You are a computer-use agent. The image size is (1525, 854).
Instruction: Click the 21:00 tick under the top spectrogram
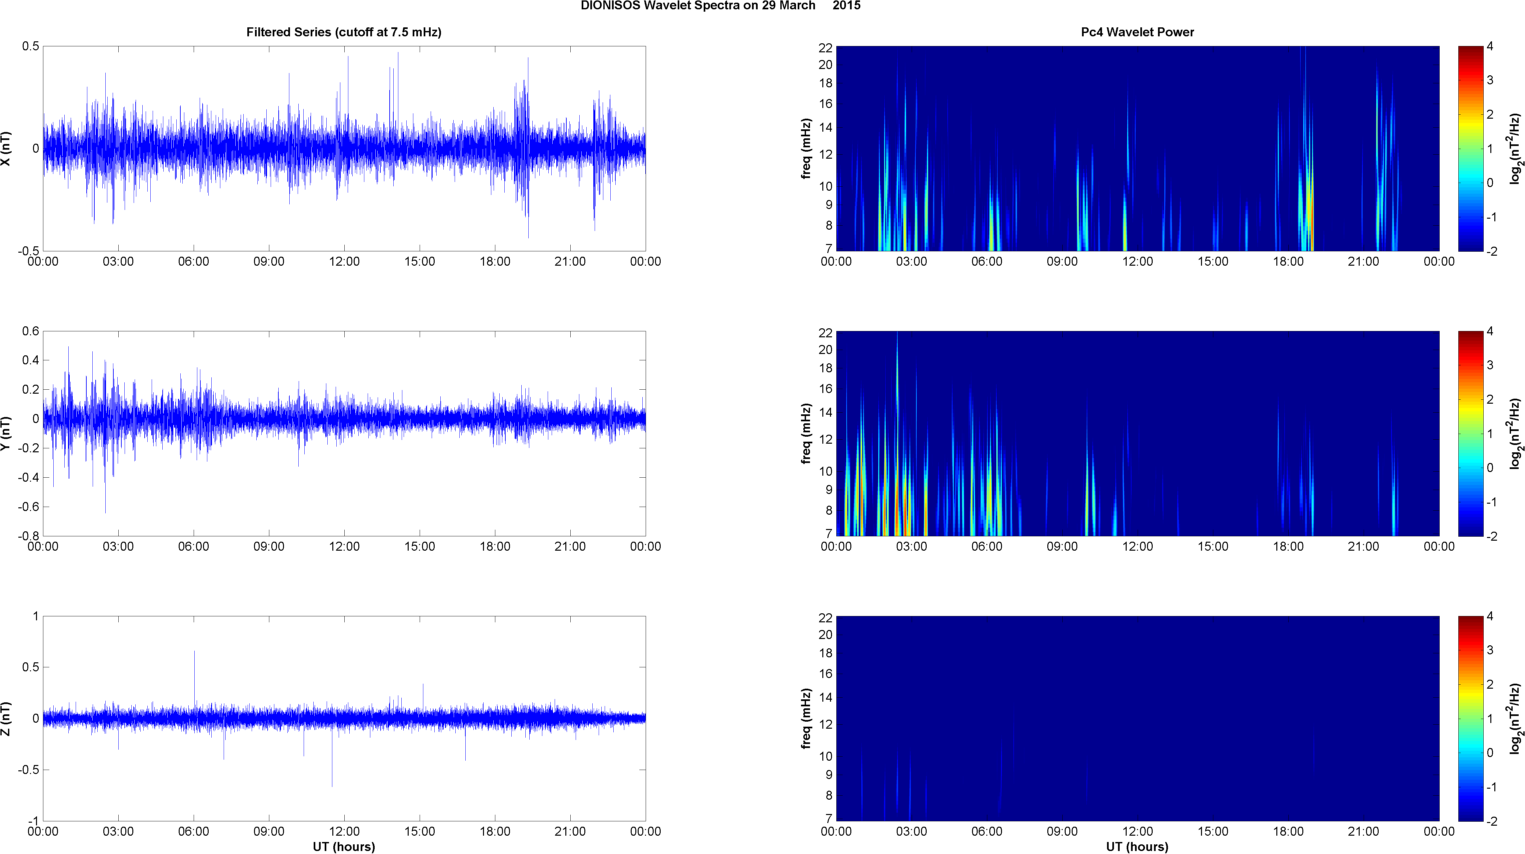coord(1364,262)
